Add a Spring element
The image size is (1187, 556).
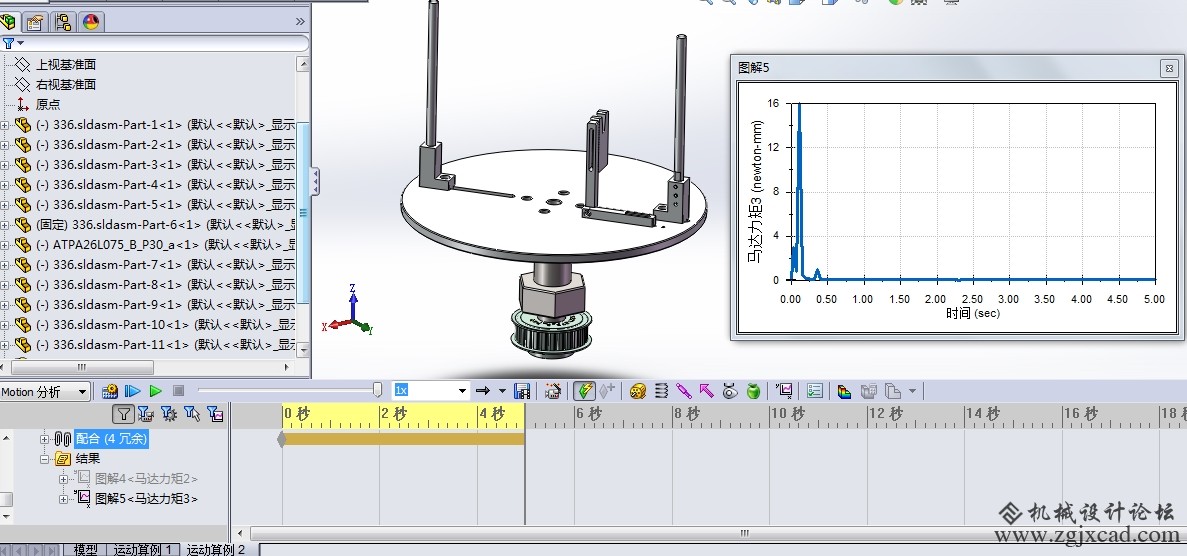pyautogui.click(x=661, y=391)
